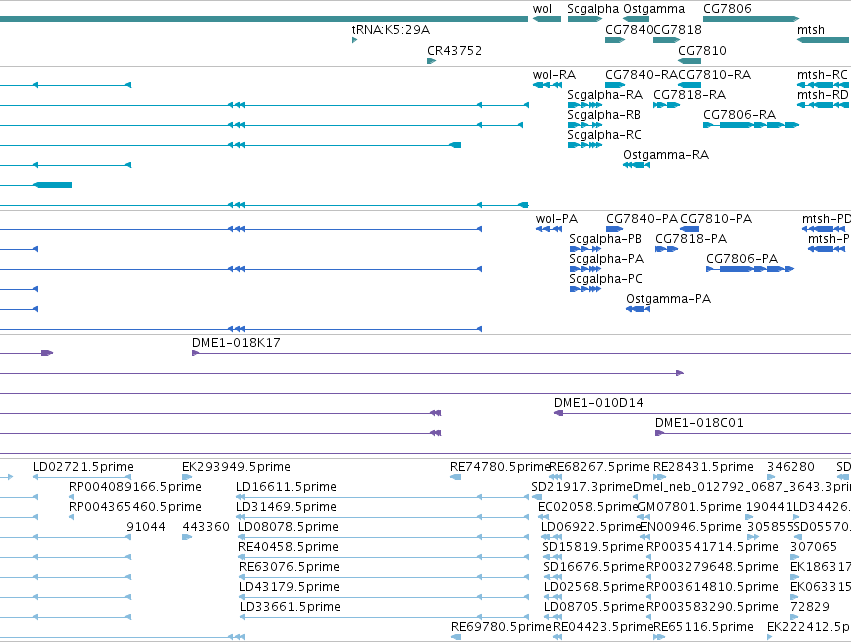
Task: Select the mtsh gene feature
Action: coord(823,40)
